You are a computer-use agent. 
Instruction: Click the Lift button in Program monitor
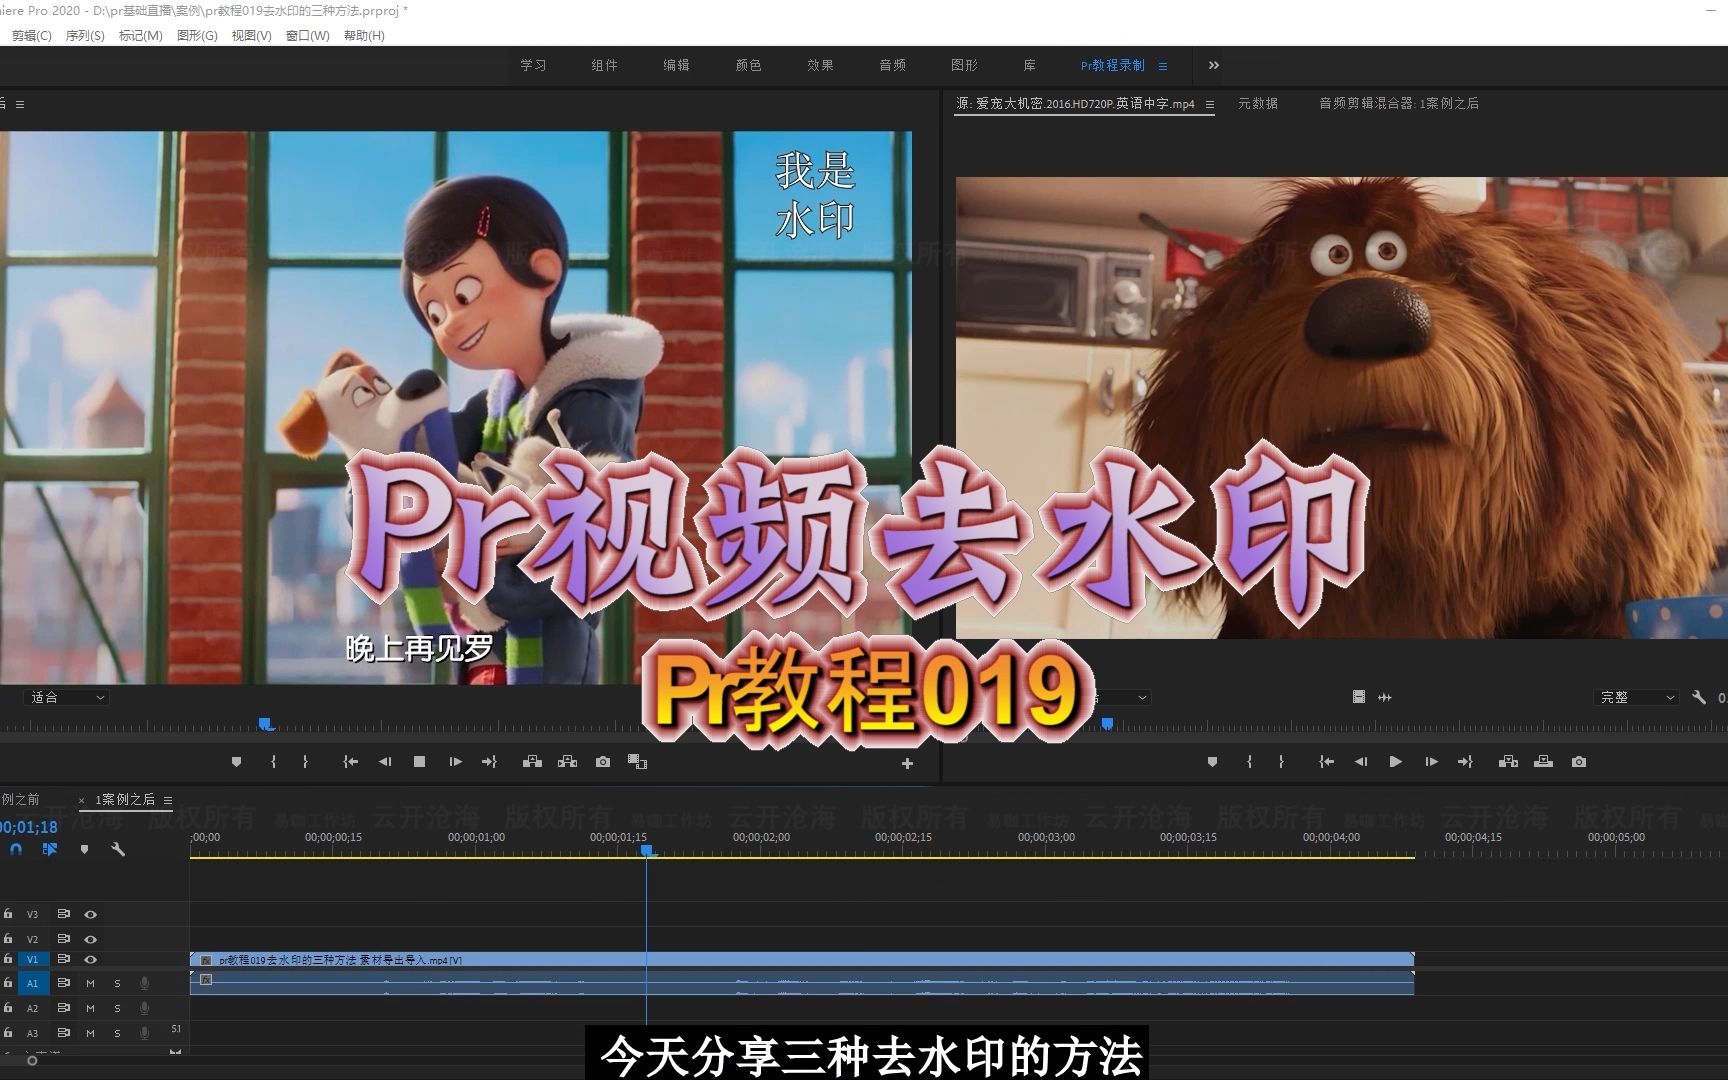(x=532, y=762)
